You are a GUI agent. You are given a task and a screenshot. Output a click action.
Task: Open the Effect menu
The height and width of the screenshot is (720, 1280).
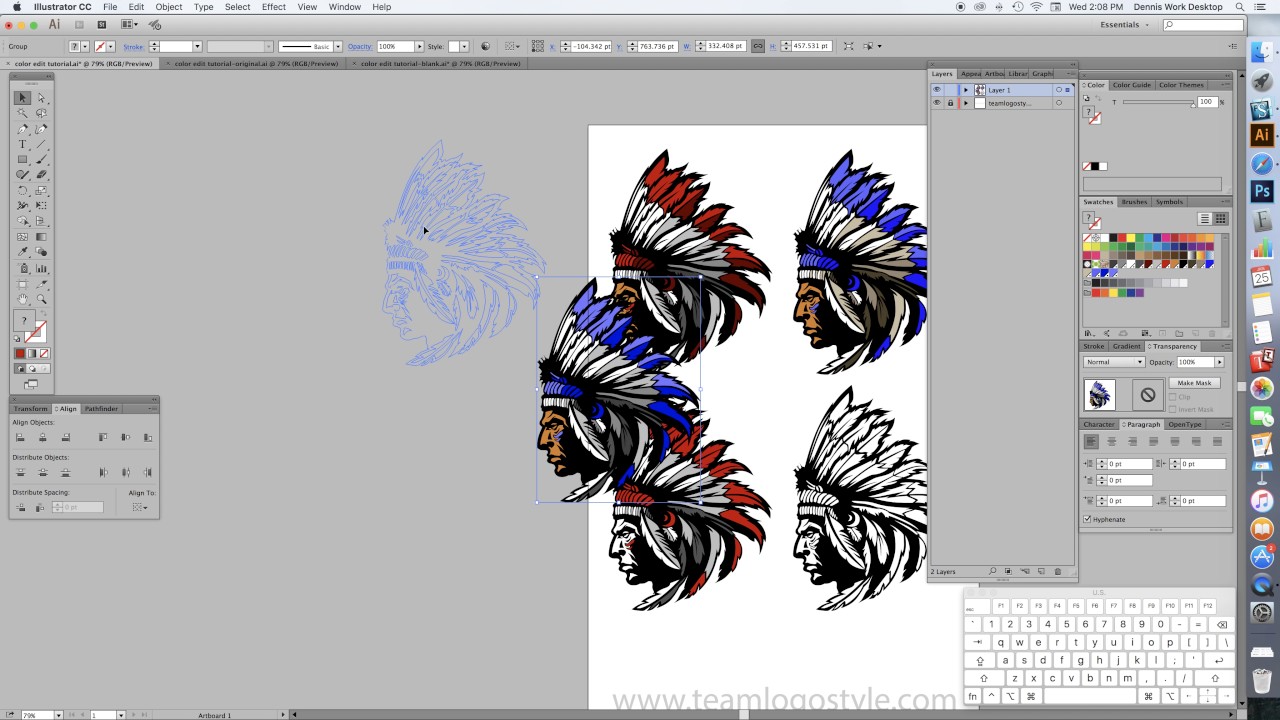point(274,7)
